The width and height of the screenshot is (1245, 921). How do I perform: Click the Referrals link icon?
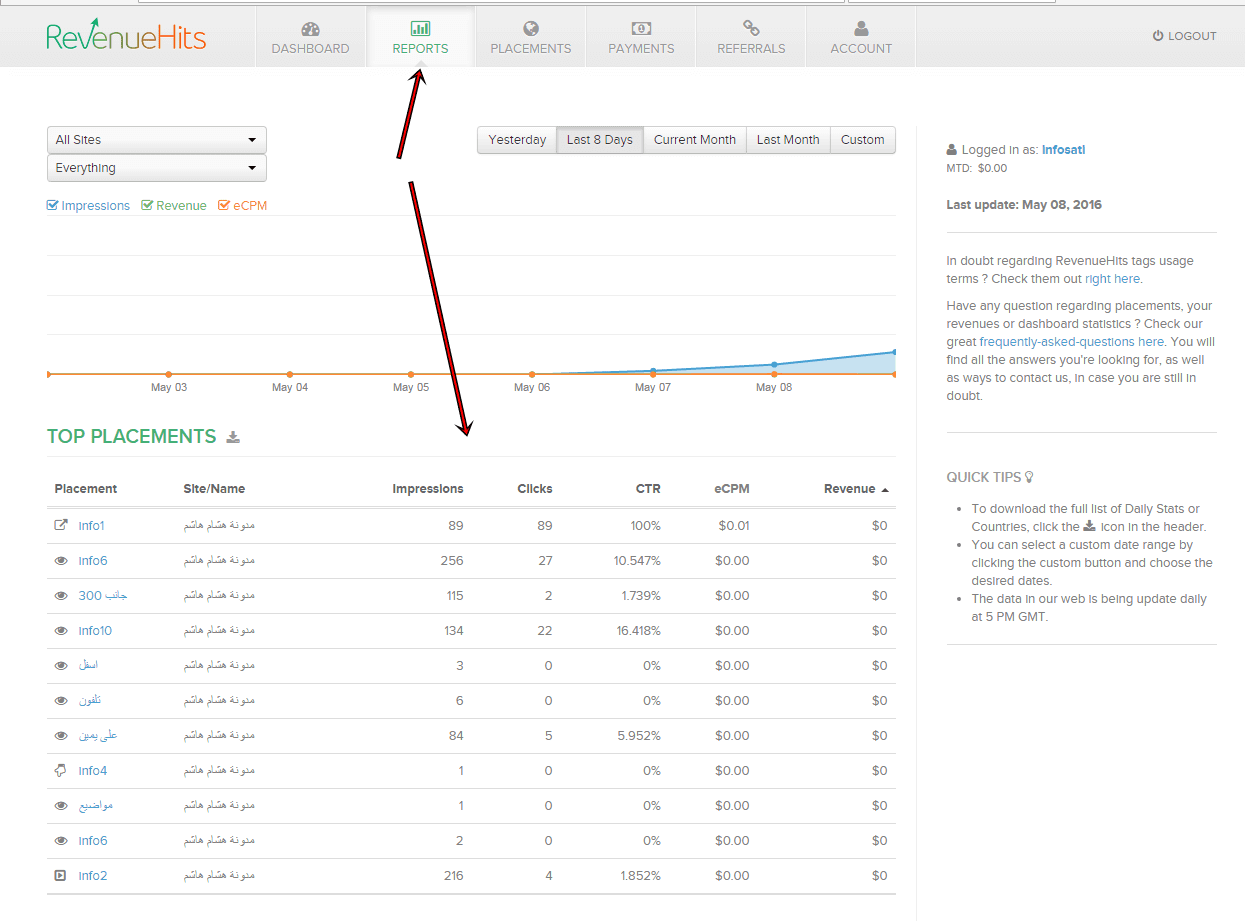[751, 29]
